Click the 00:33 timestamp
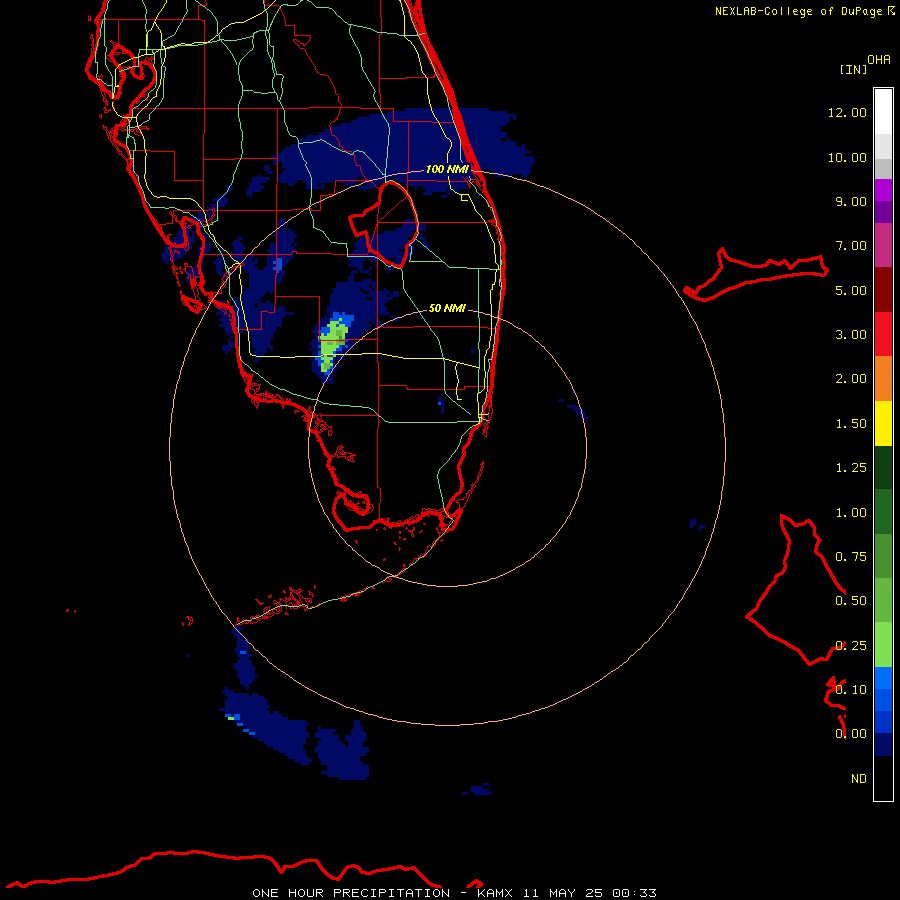This screenshot has height=900, width=900. 634,893
